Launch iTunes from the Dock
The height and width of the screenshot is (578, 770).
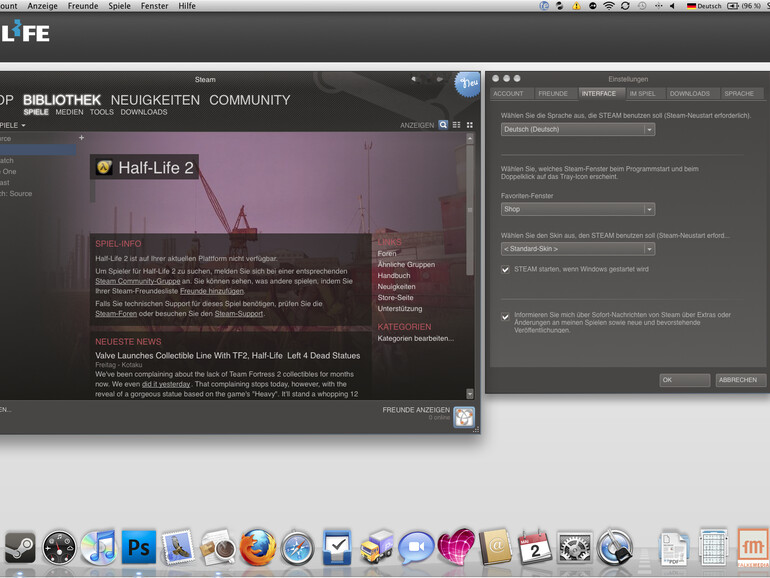[98, 548]
